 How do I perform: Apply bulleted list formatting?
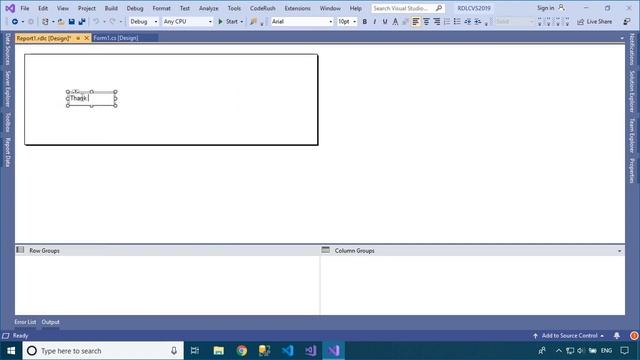pyautogui.click(x=457, y=22)
